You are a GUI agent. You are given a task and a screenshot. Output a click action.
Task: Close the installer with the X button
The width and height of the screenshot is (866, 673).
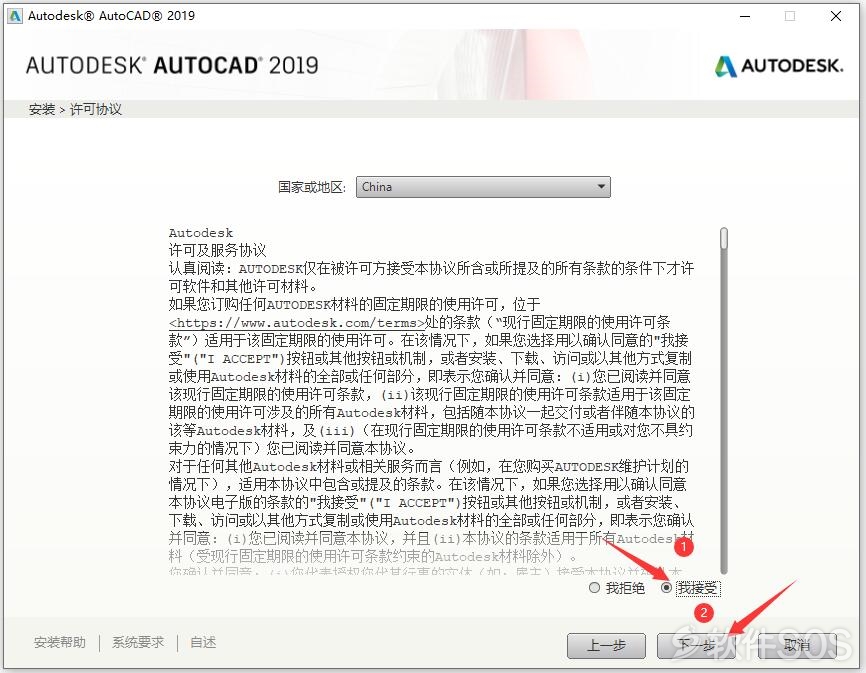click(x=836, y=16)
